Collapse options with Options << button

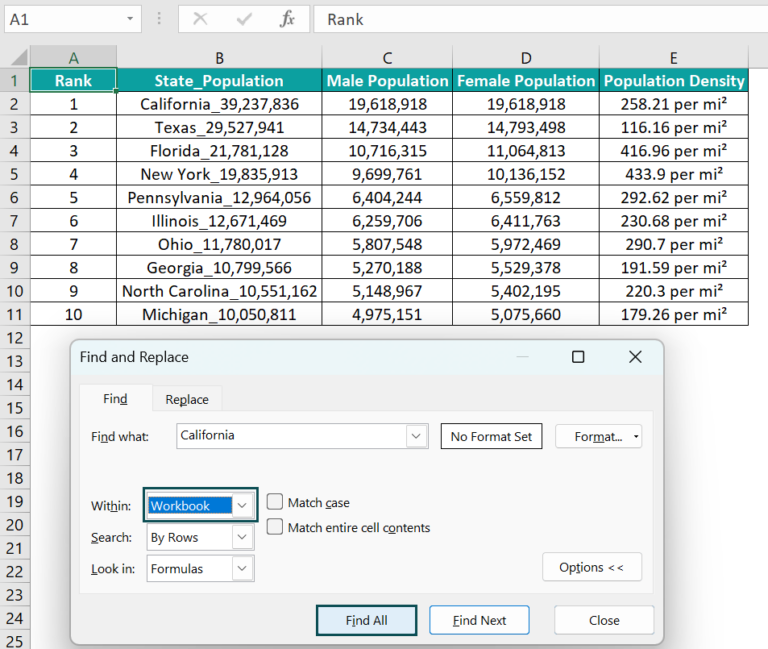pos(591,567)
